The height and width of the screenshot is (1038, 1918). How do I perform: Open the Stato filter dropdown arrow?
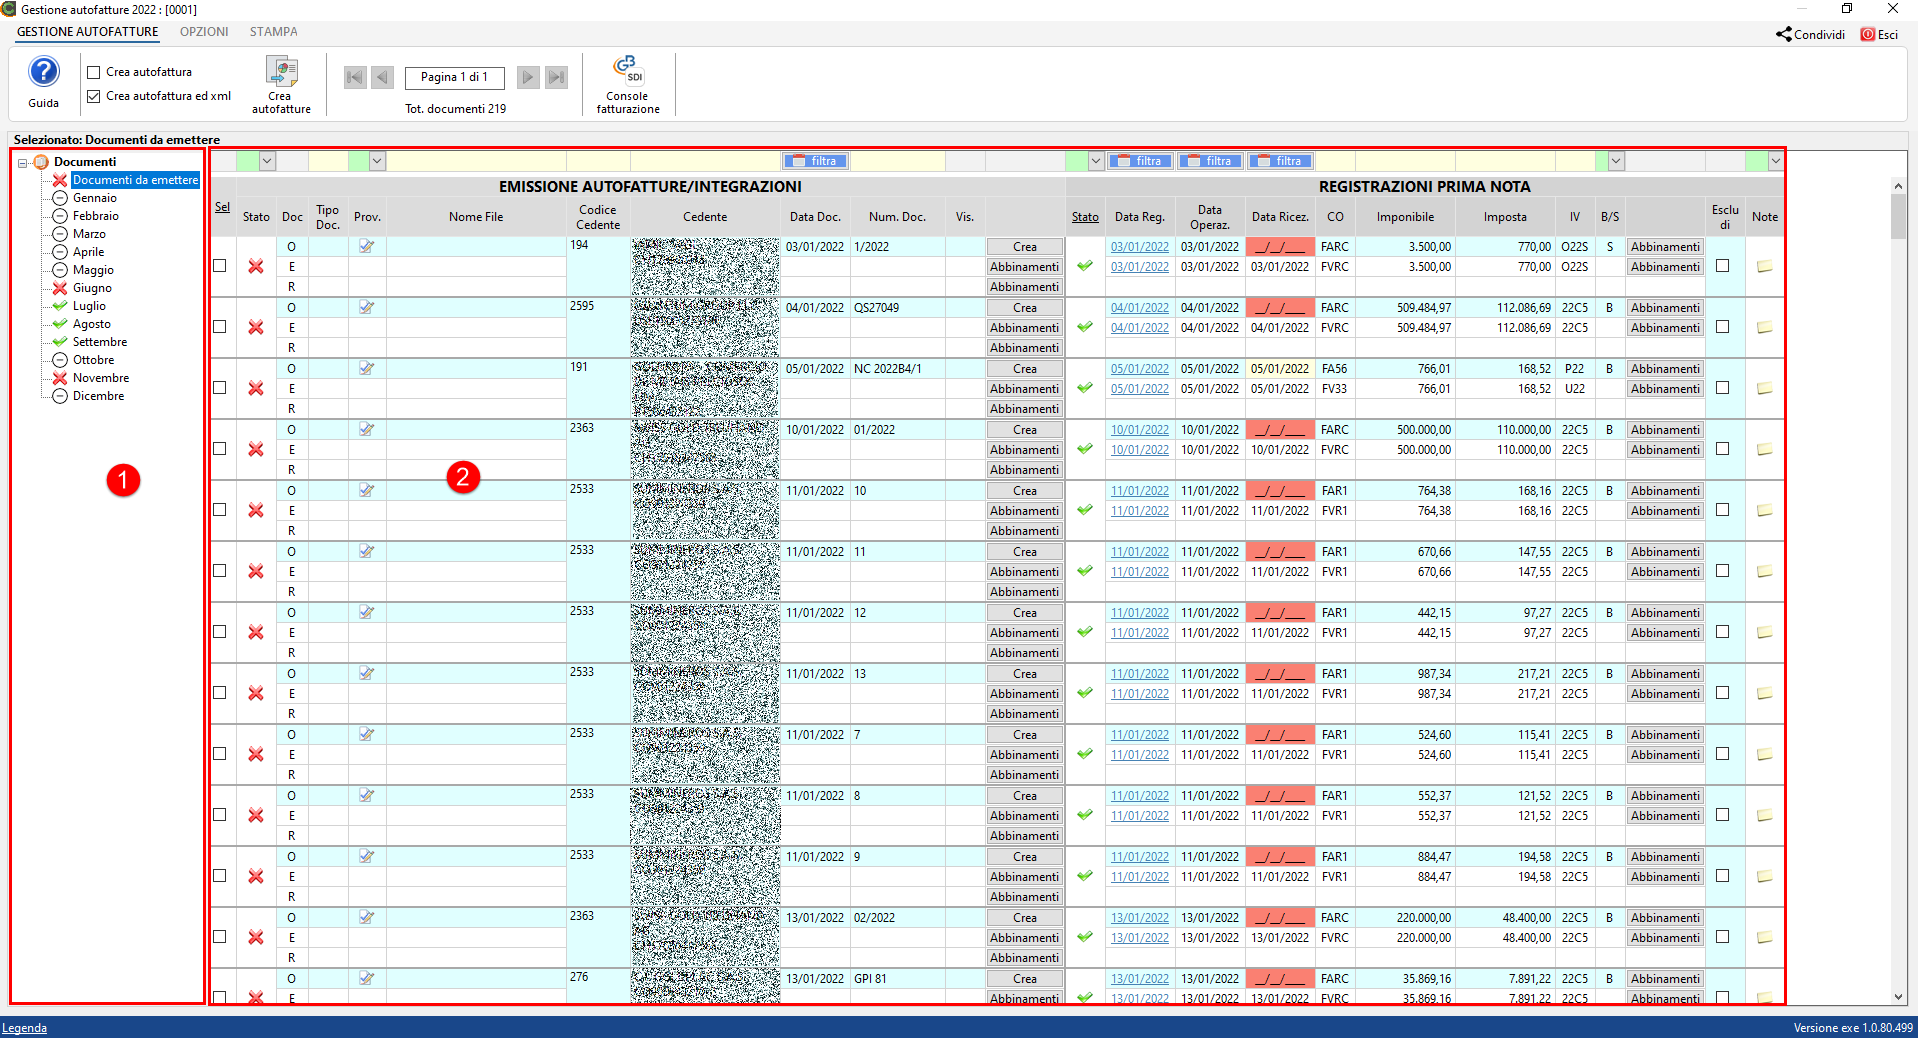pos(267,161)
